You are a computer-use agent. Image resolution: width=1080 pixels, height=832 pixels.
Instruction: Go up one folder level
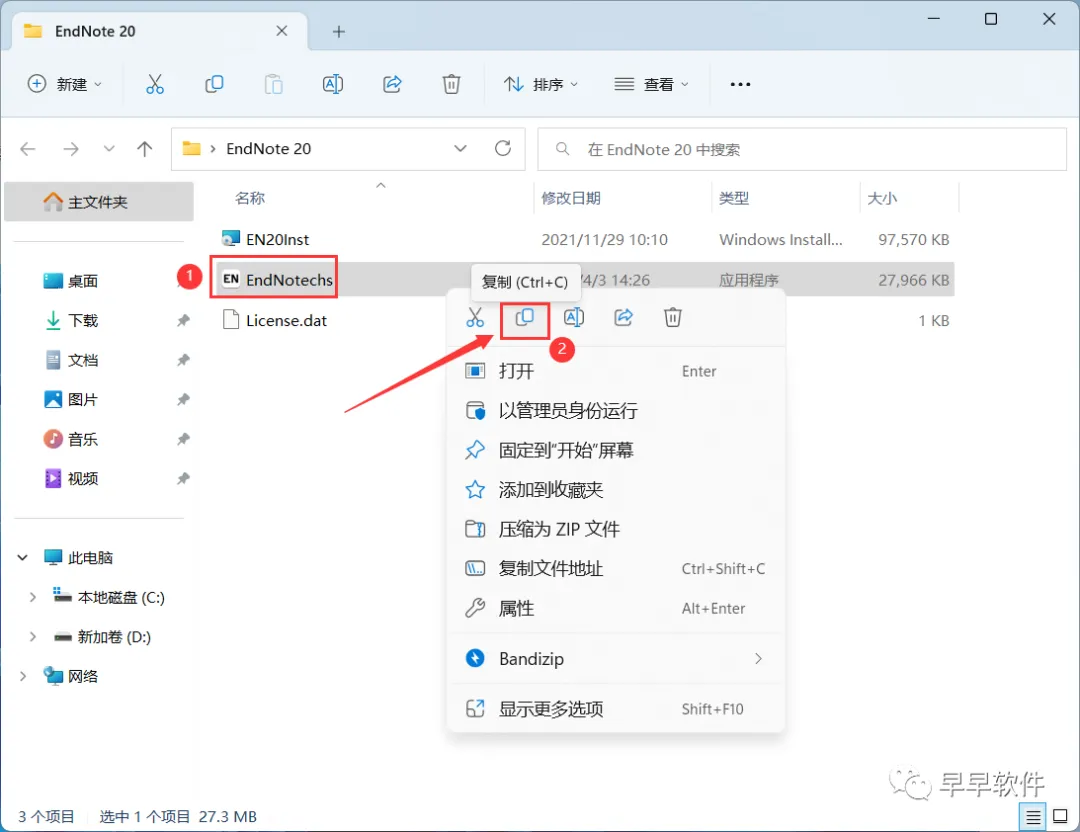(x=145, y=149)
